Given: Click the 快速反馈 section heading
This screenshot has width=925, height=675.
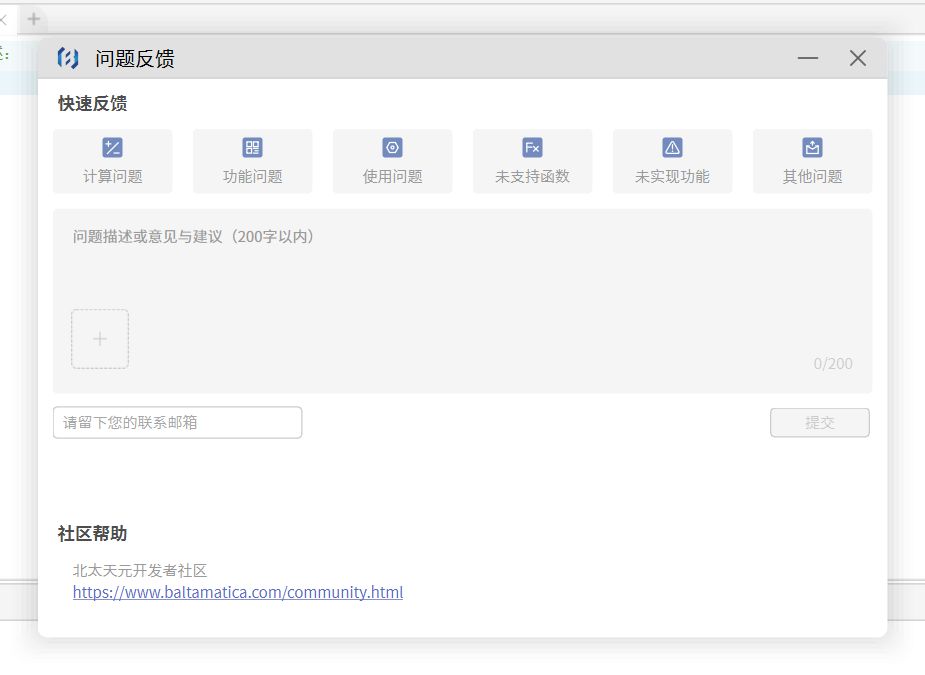Looking at the screenshot, I should tap(92, 104).
